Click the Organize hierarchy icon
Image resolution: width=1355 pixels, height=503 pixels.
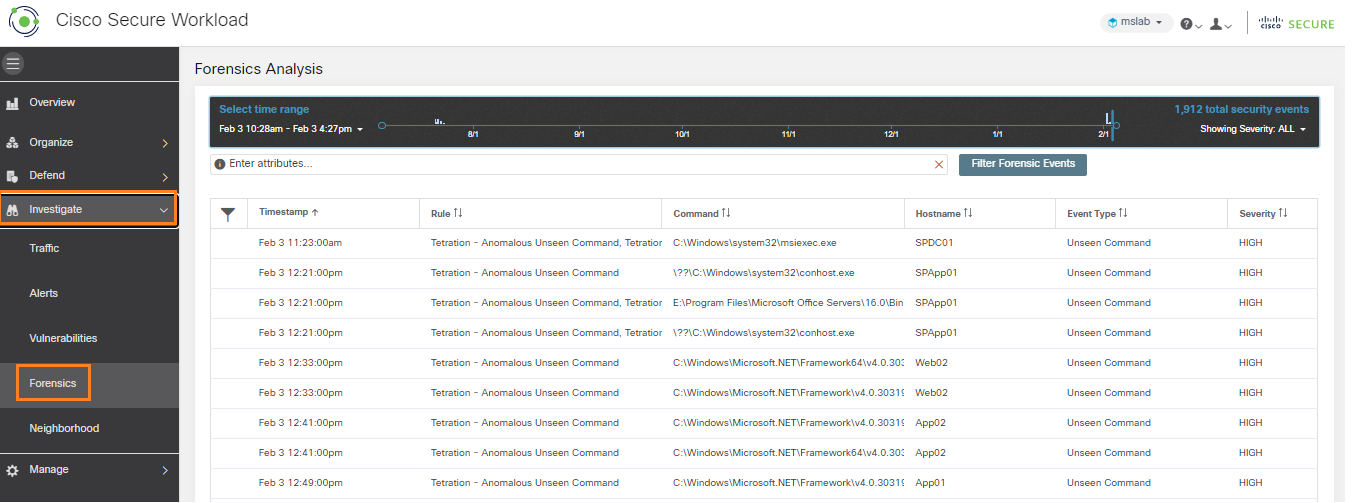[x=13, y=143]
